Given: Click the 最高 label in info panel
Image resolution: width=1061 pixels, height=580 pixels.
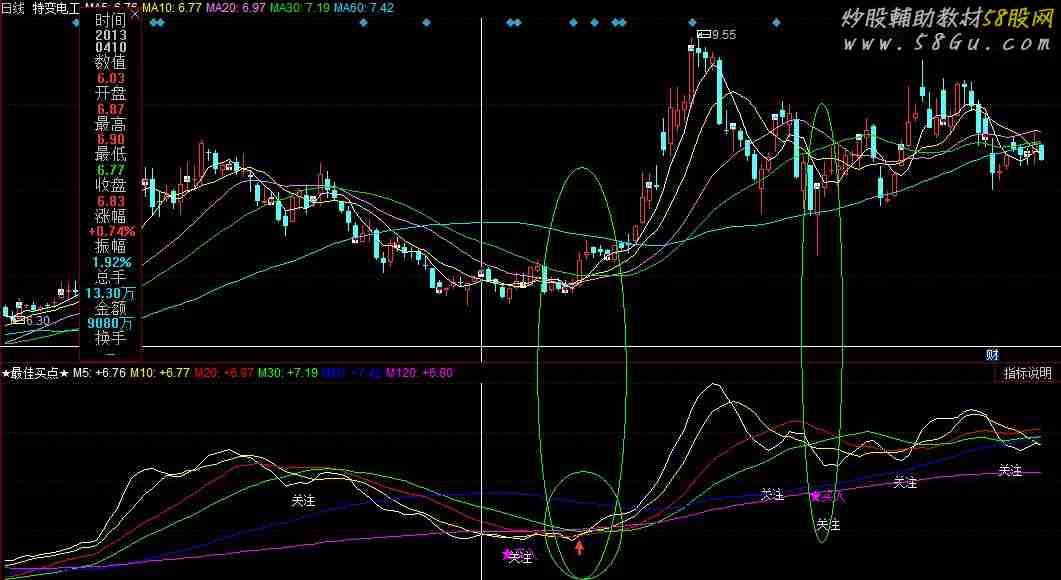Looking at the screenshot, I should pos(110,125).
